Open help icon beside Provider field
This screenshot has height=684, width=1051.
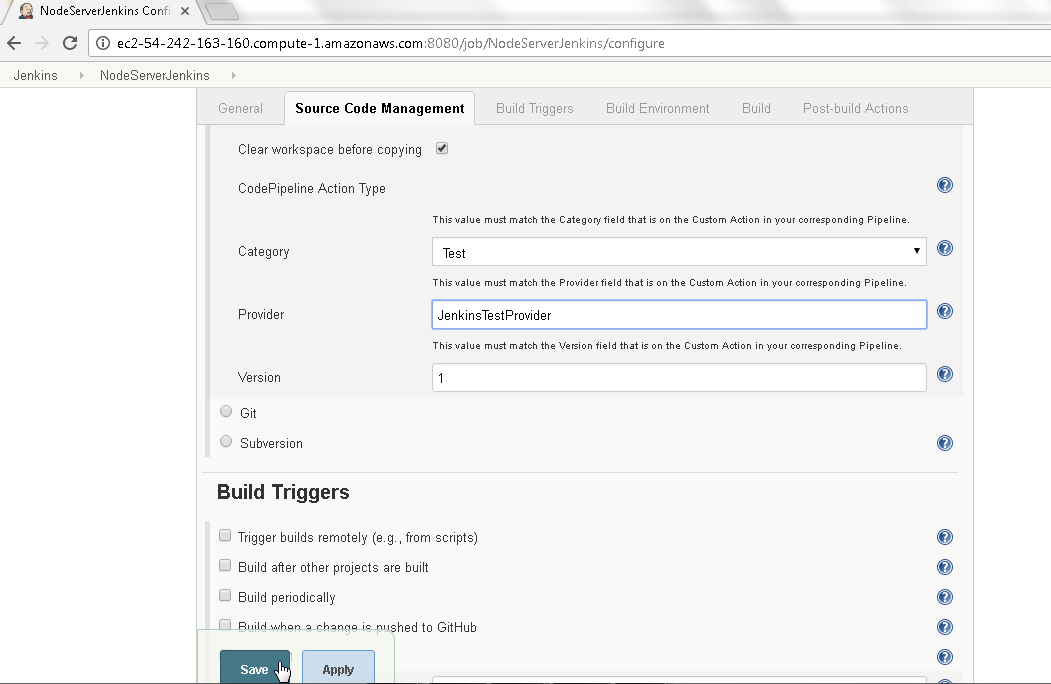click(944, 311)
